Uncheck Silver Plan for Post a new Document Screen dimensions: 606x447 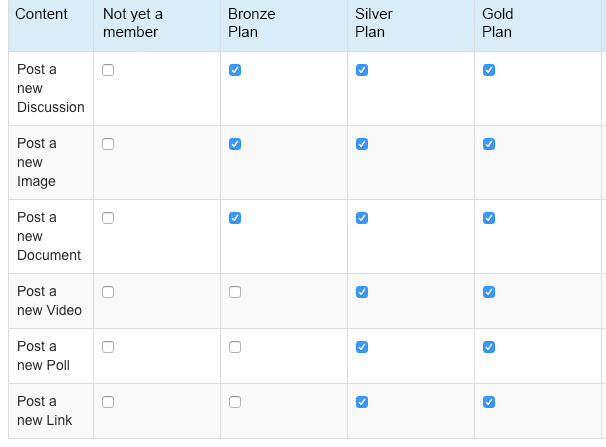coord(362,218)
